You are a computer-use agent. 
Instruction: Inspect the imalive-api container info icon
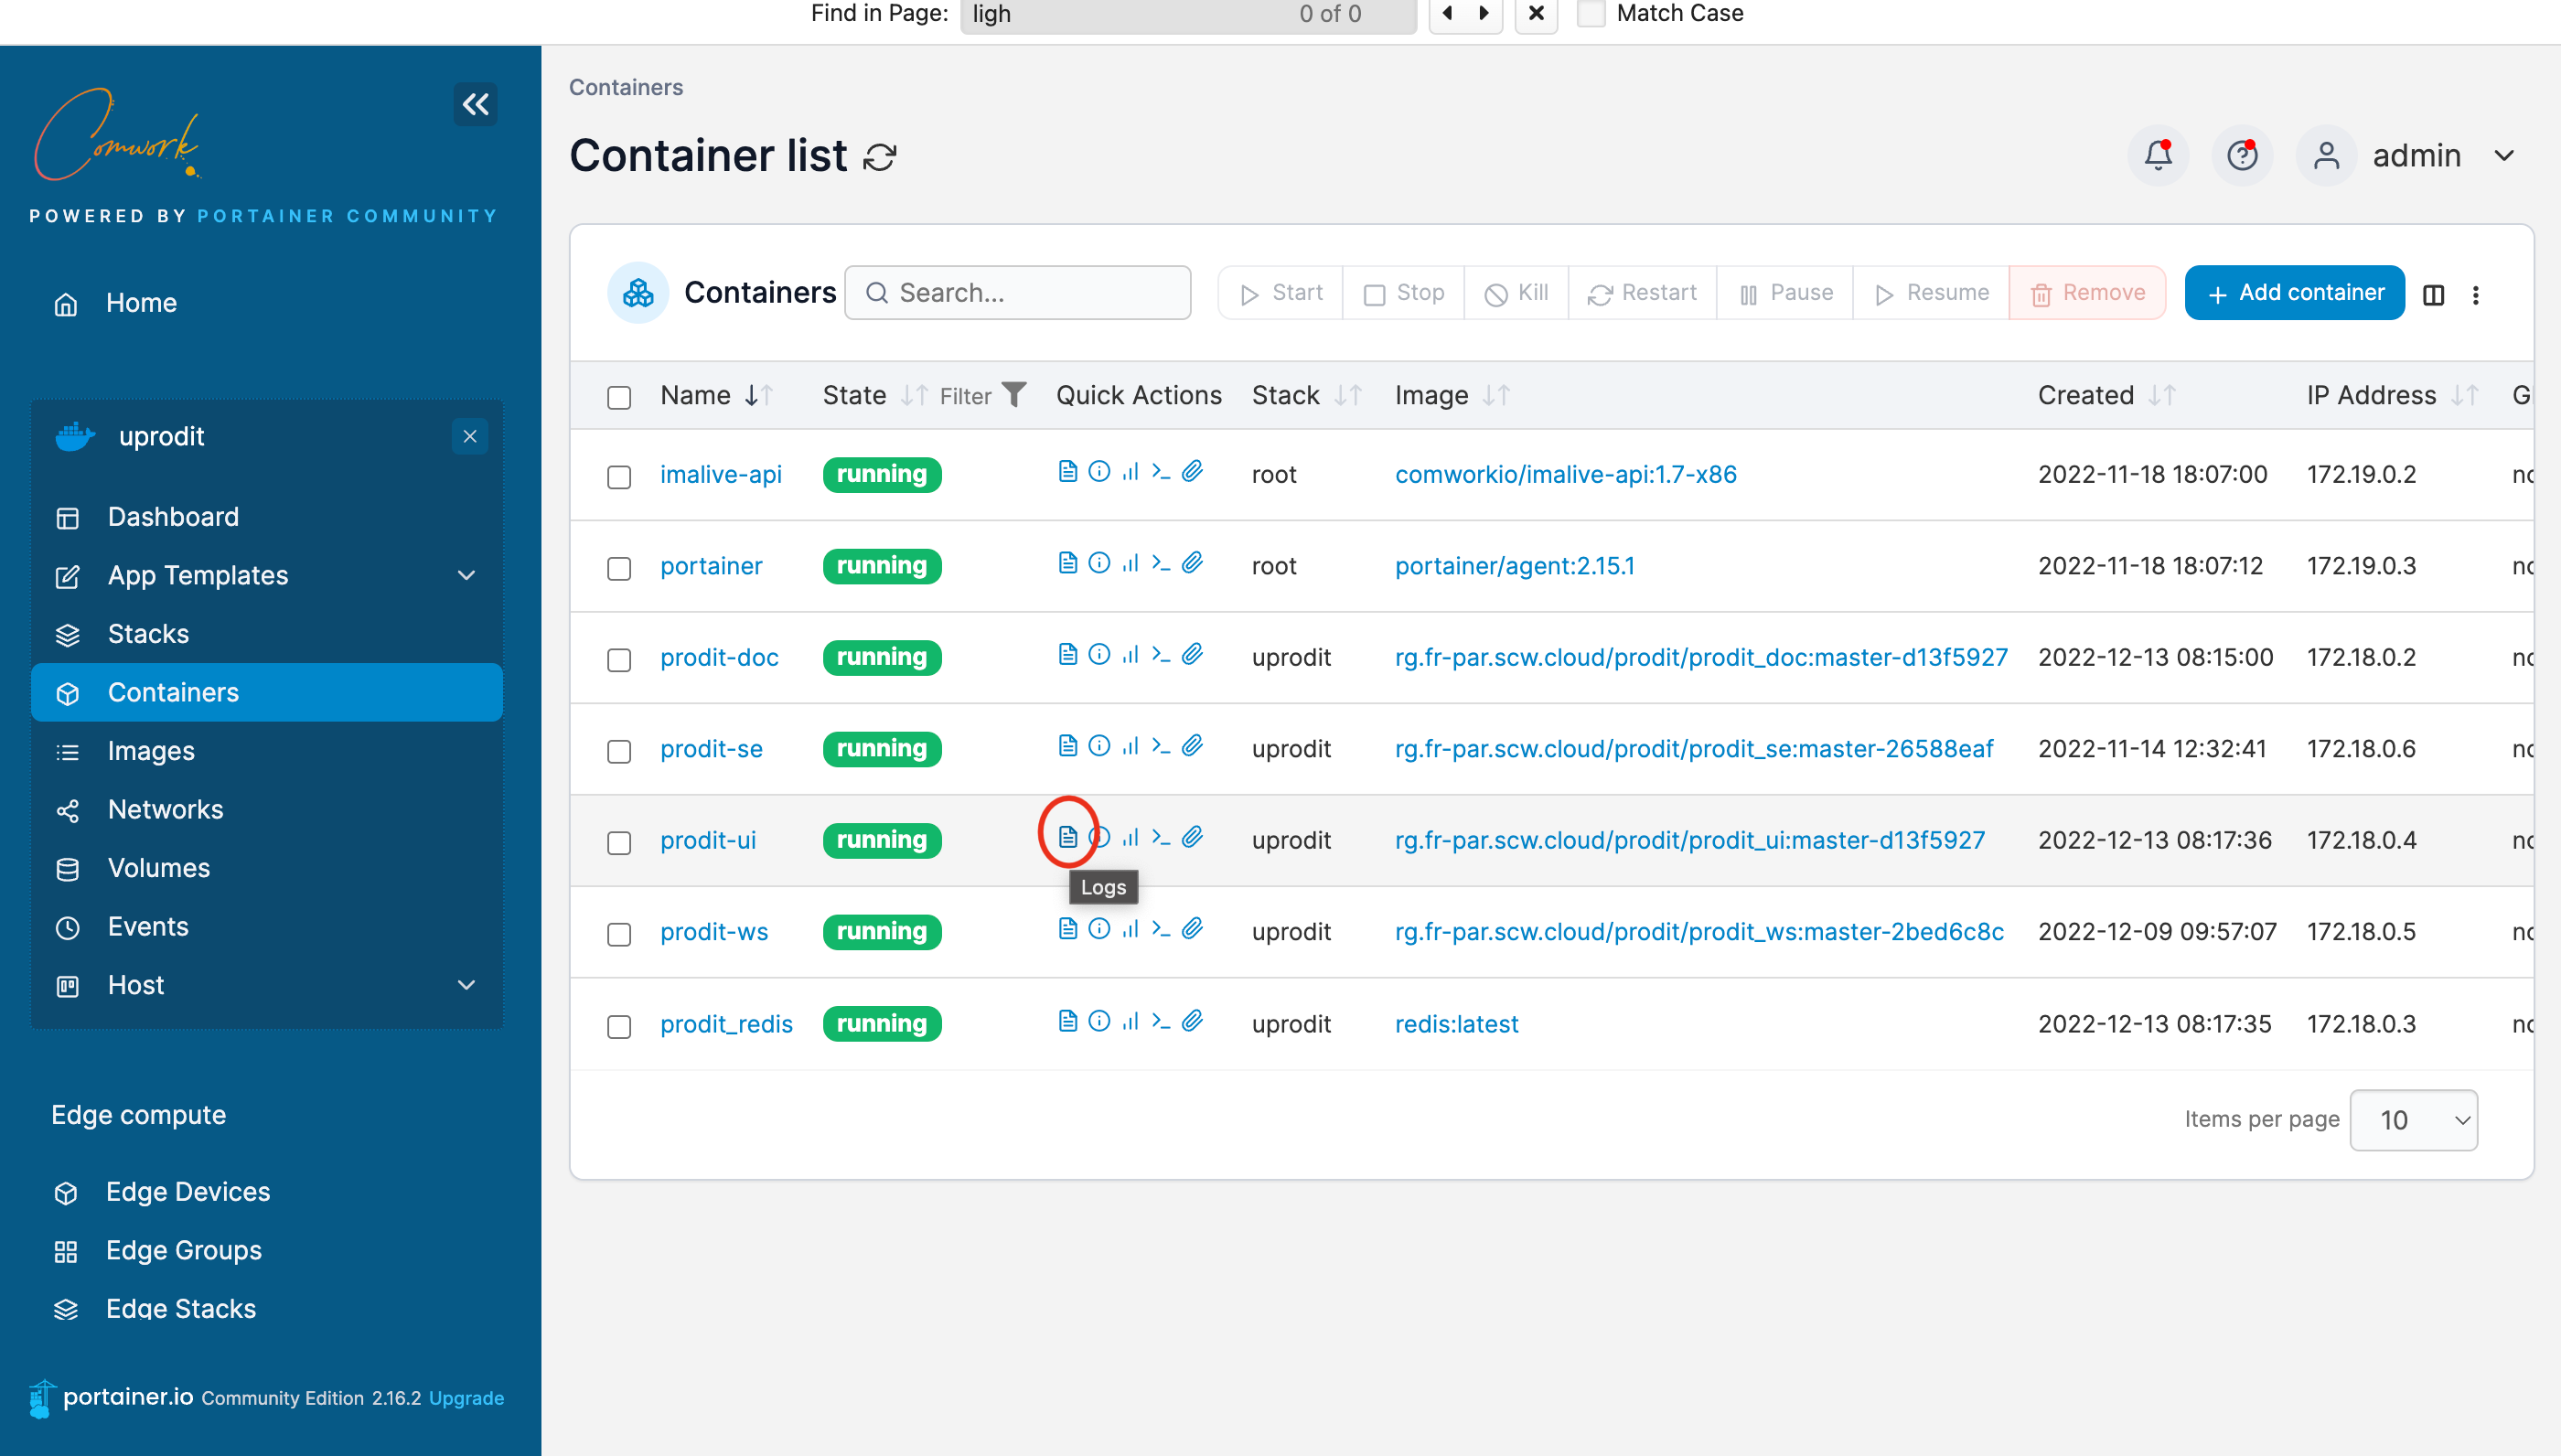(x=1099, y=471)
